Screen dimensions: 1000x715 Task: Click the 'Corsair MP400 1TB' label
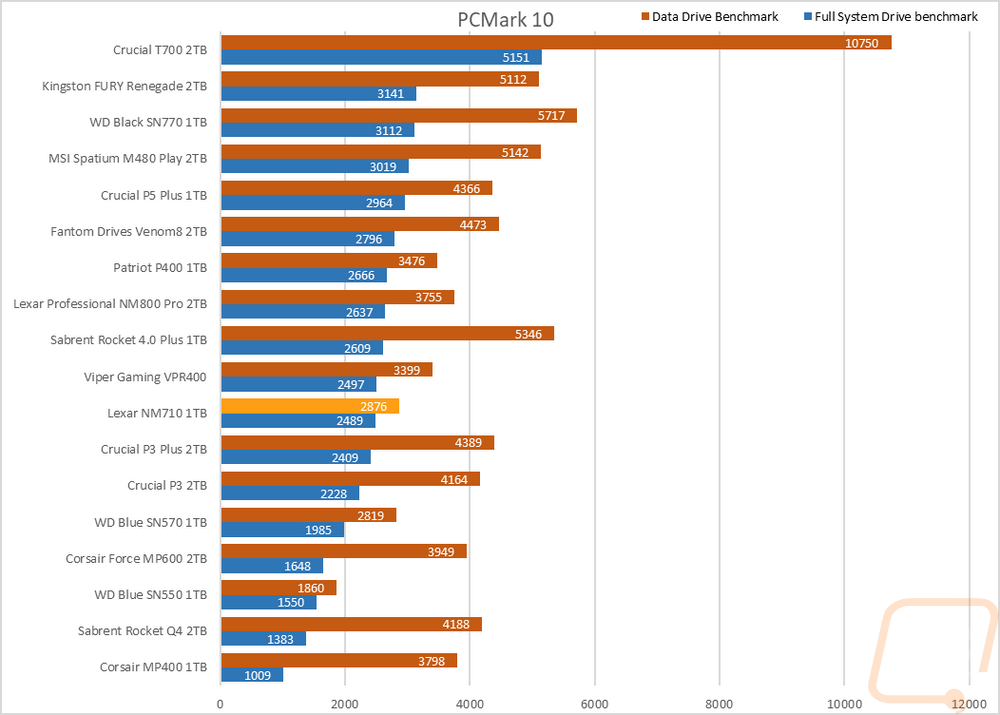[x=154, y=667]
